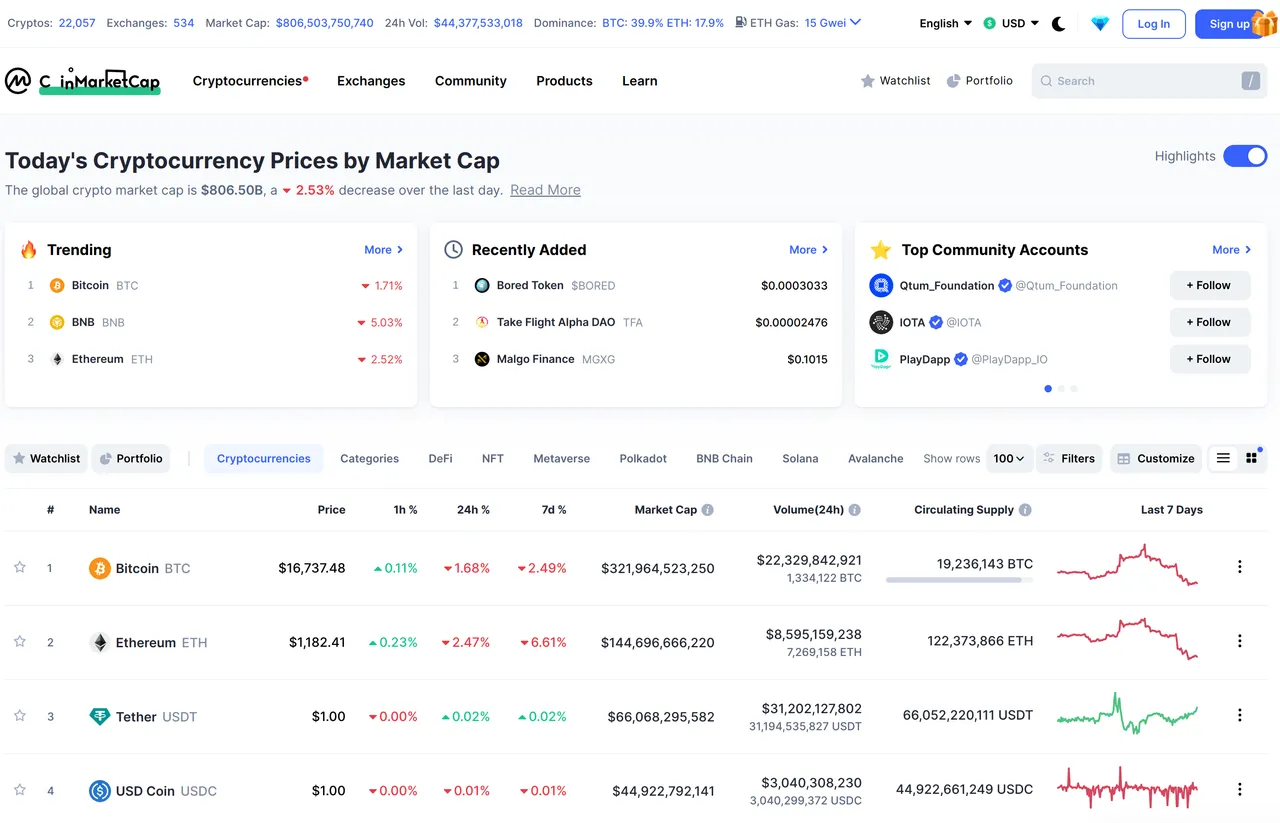Click second carousel dot in community card
This screenshot has width=1280, height=823.
pyautogui.click(x=1061, y=389)
